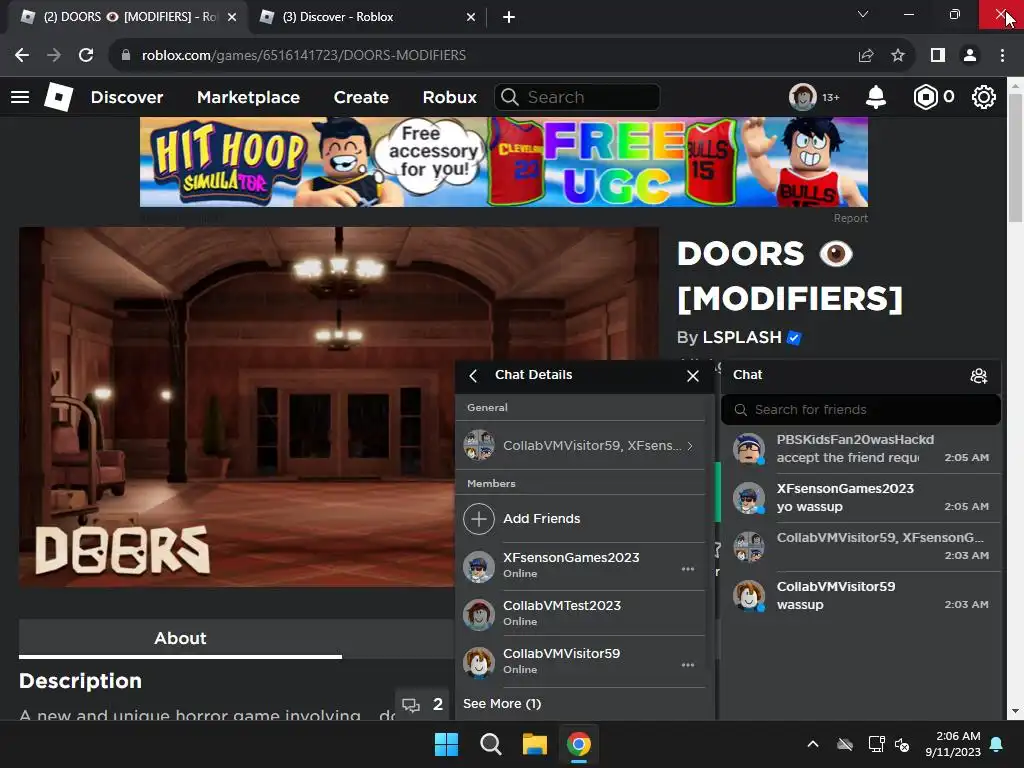Open the notifications bell in Roblox header
Screen dimensions: 1024x768
tap(876, 97)
